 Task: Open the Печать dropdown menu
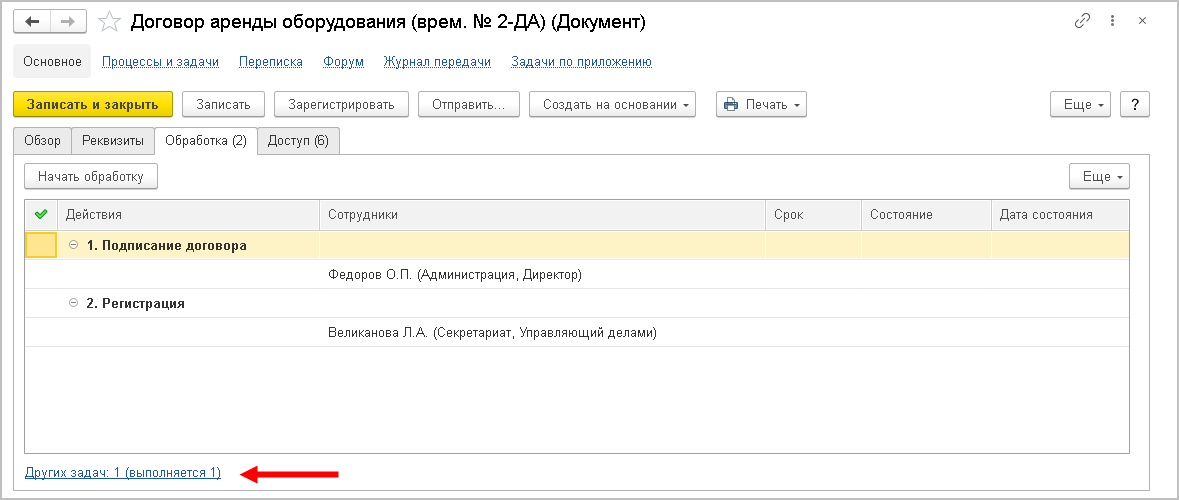pos(761,105)
